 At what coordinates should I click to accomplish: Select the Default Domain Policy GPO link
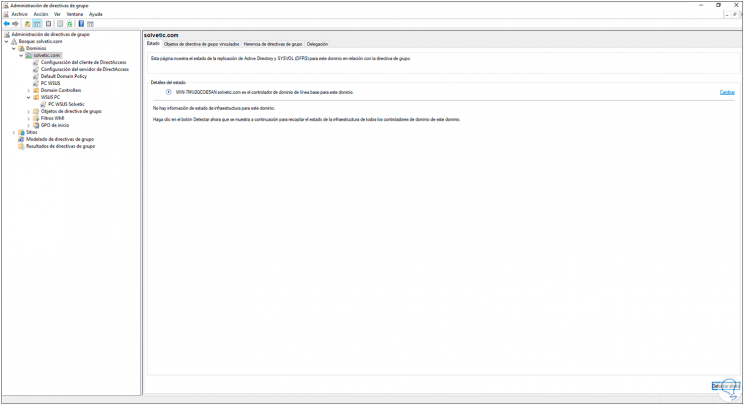[64, 76]
